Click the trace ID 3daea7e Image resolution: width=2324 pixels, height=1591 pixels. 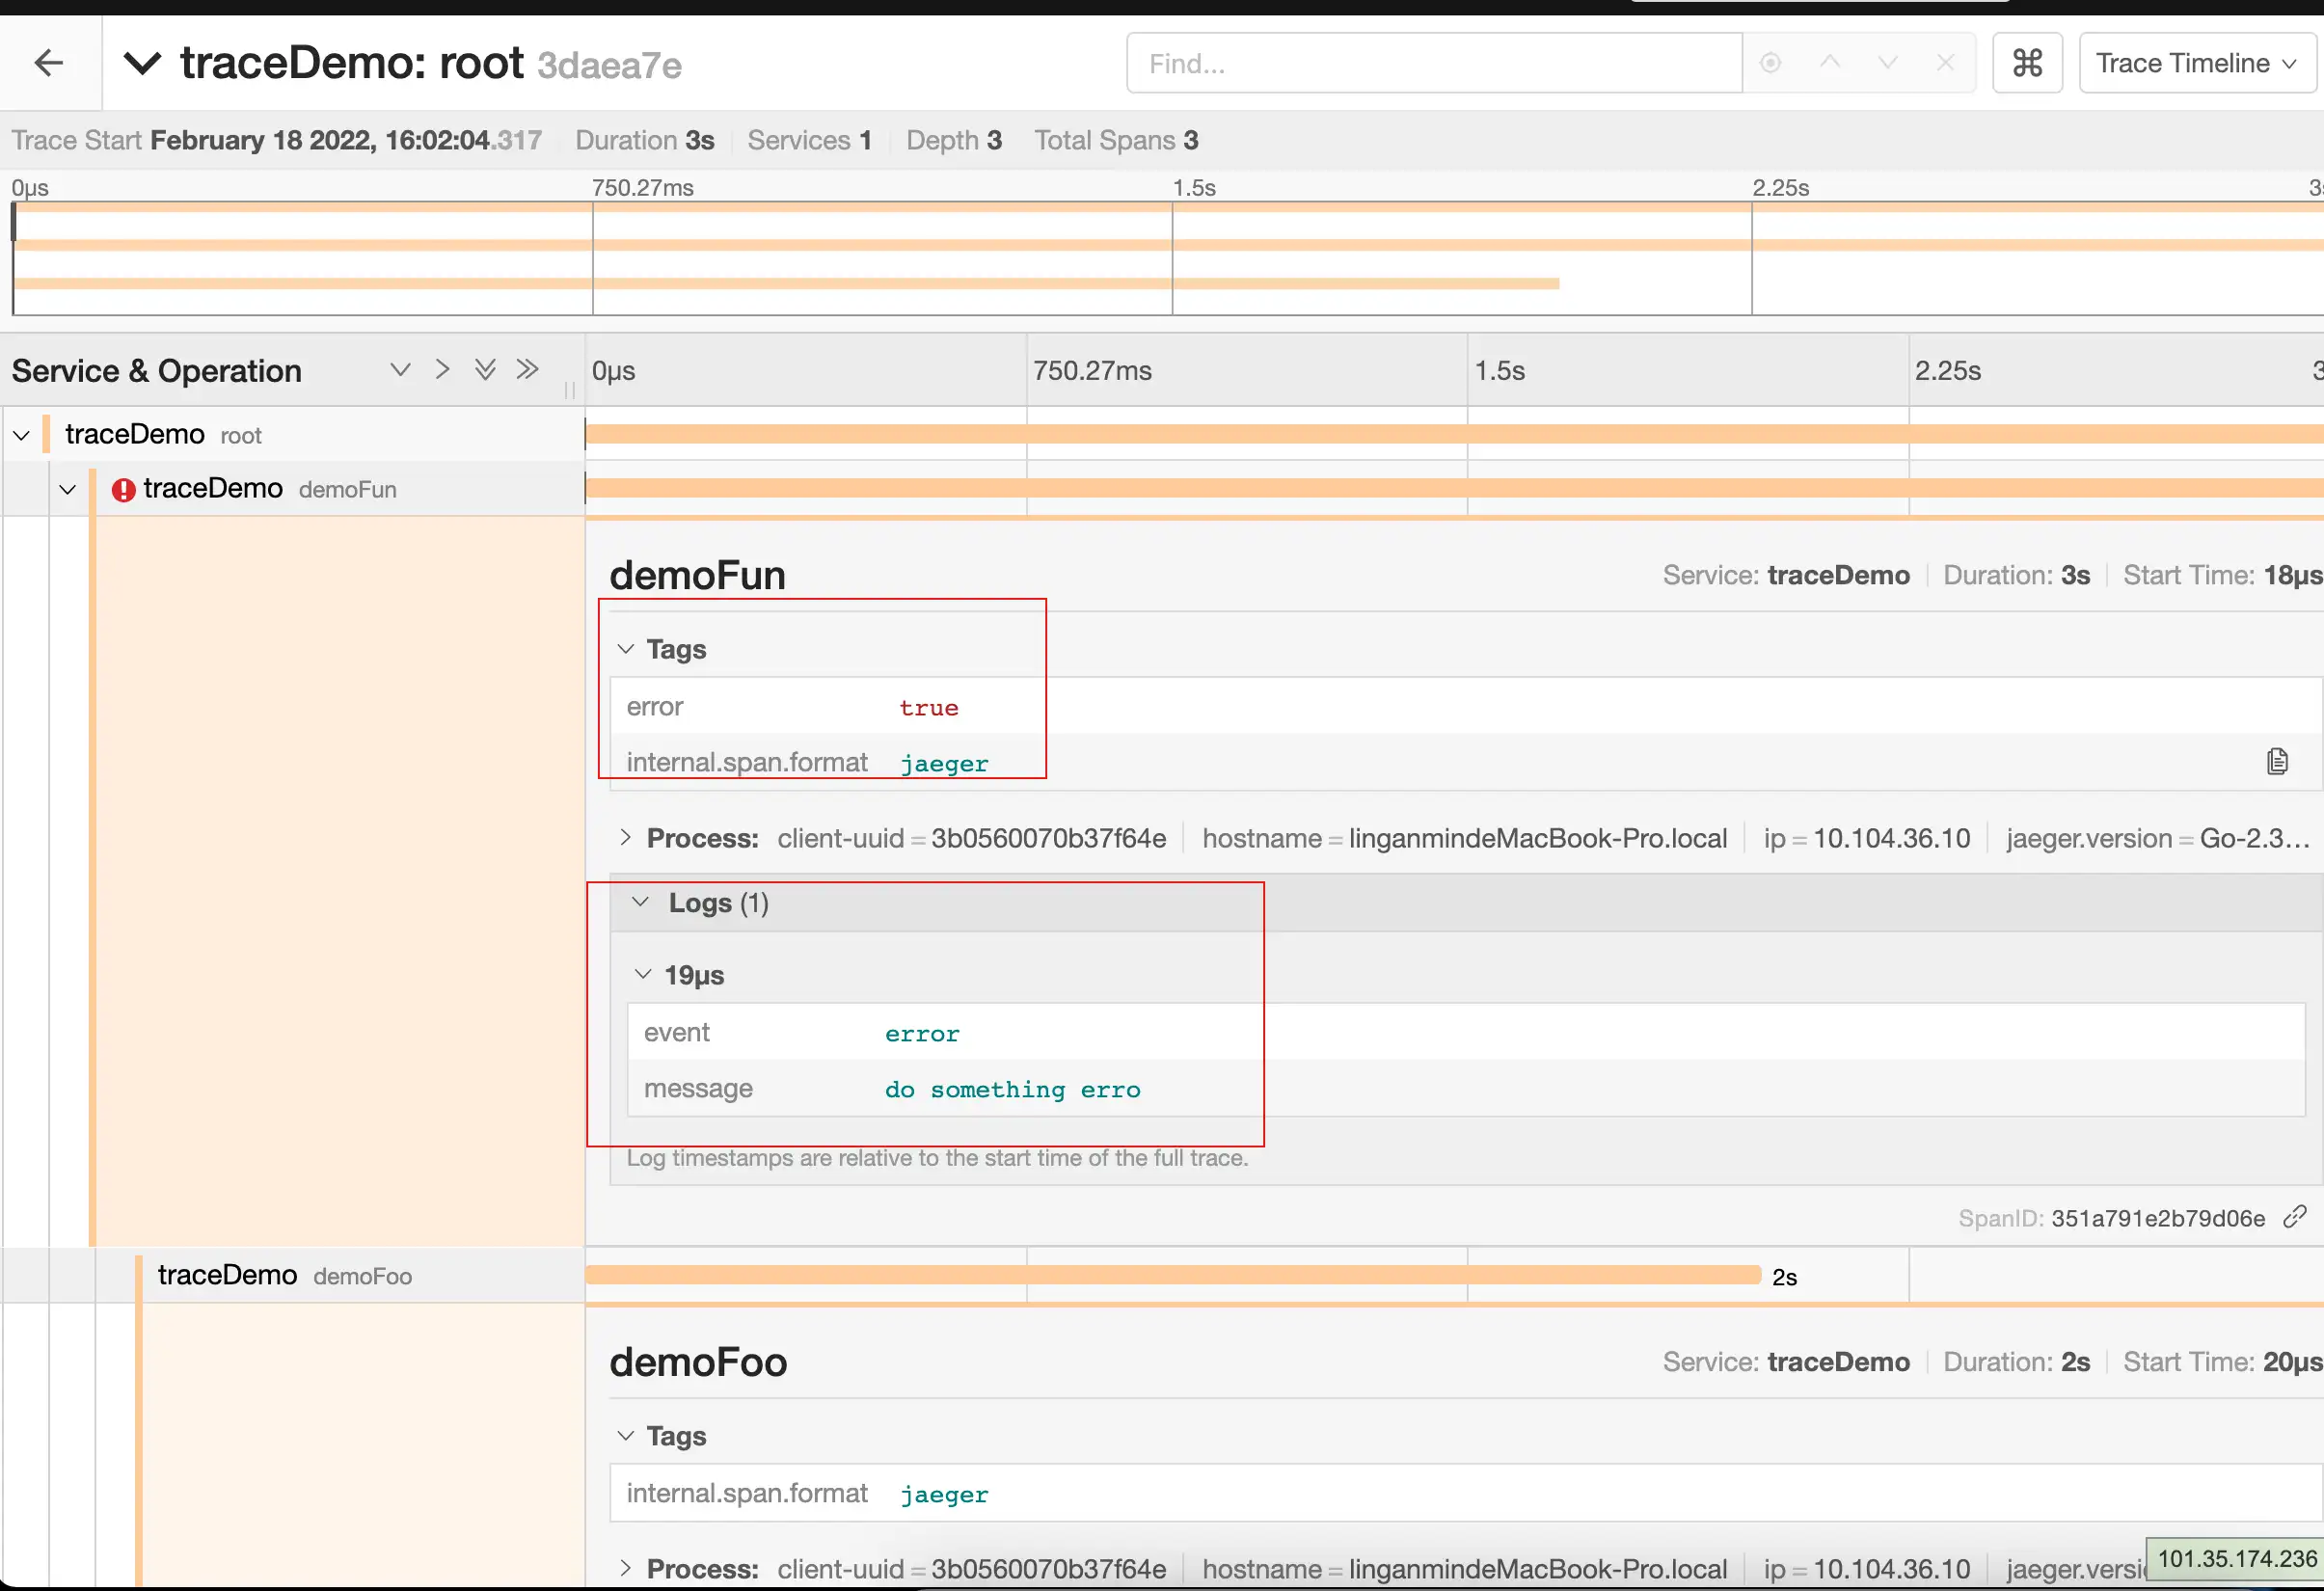tap(609, 66)
